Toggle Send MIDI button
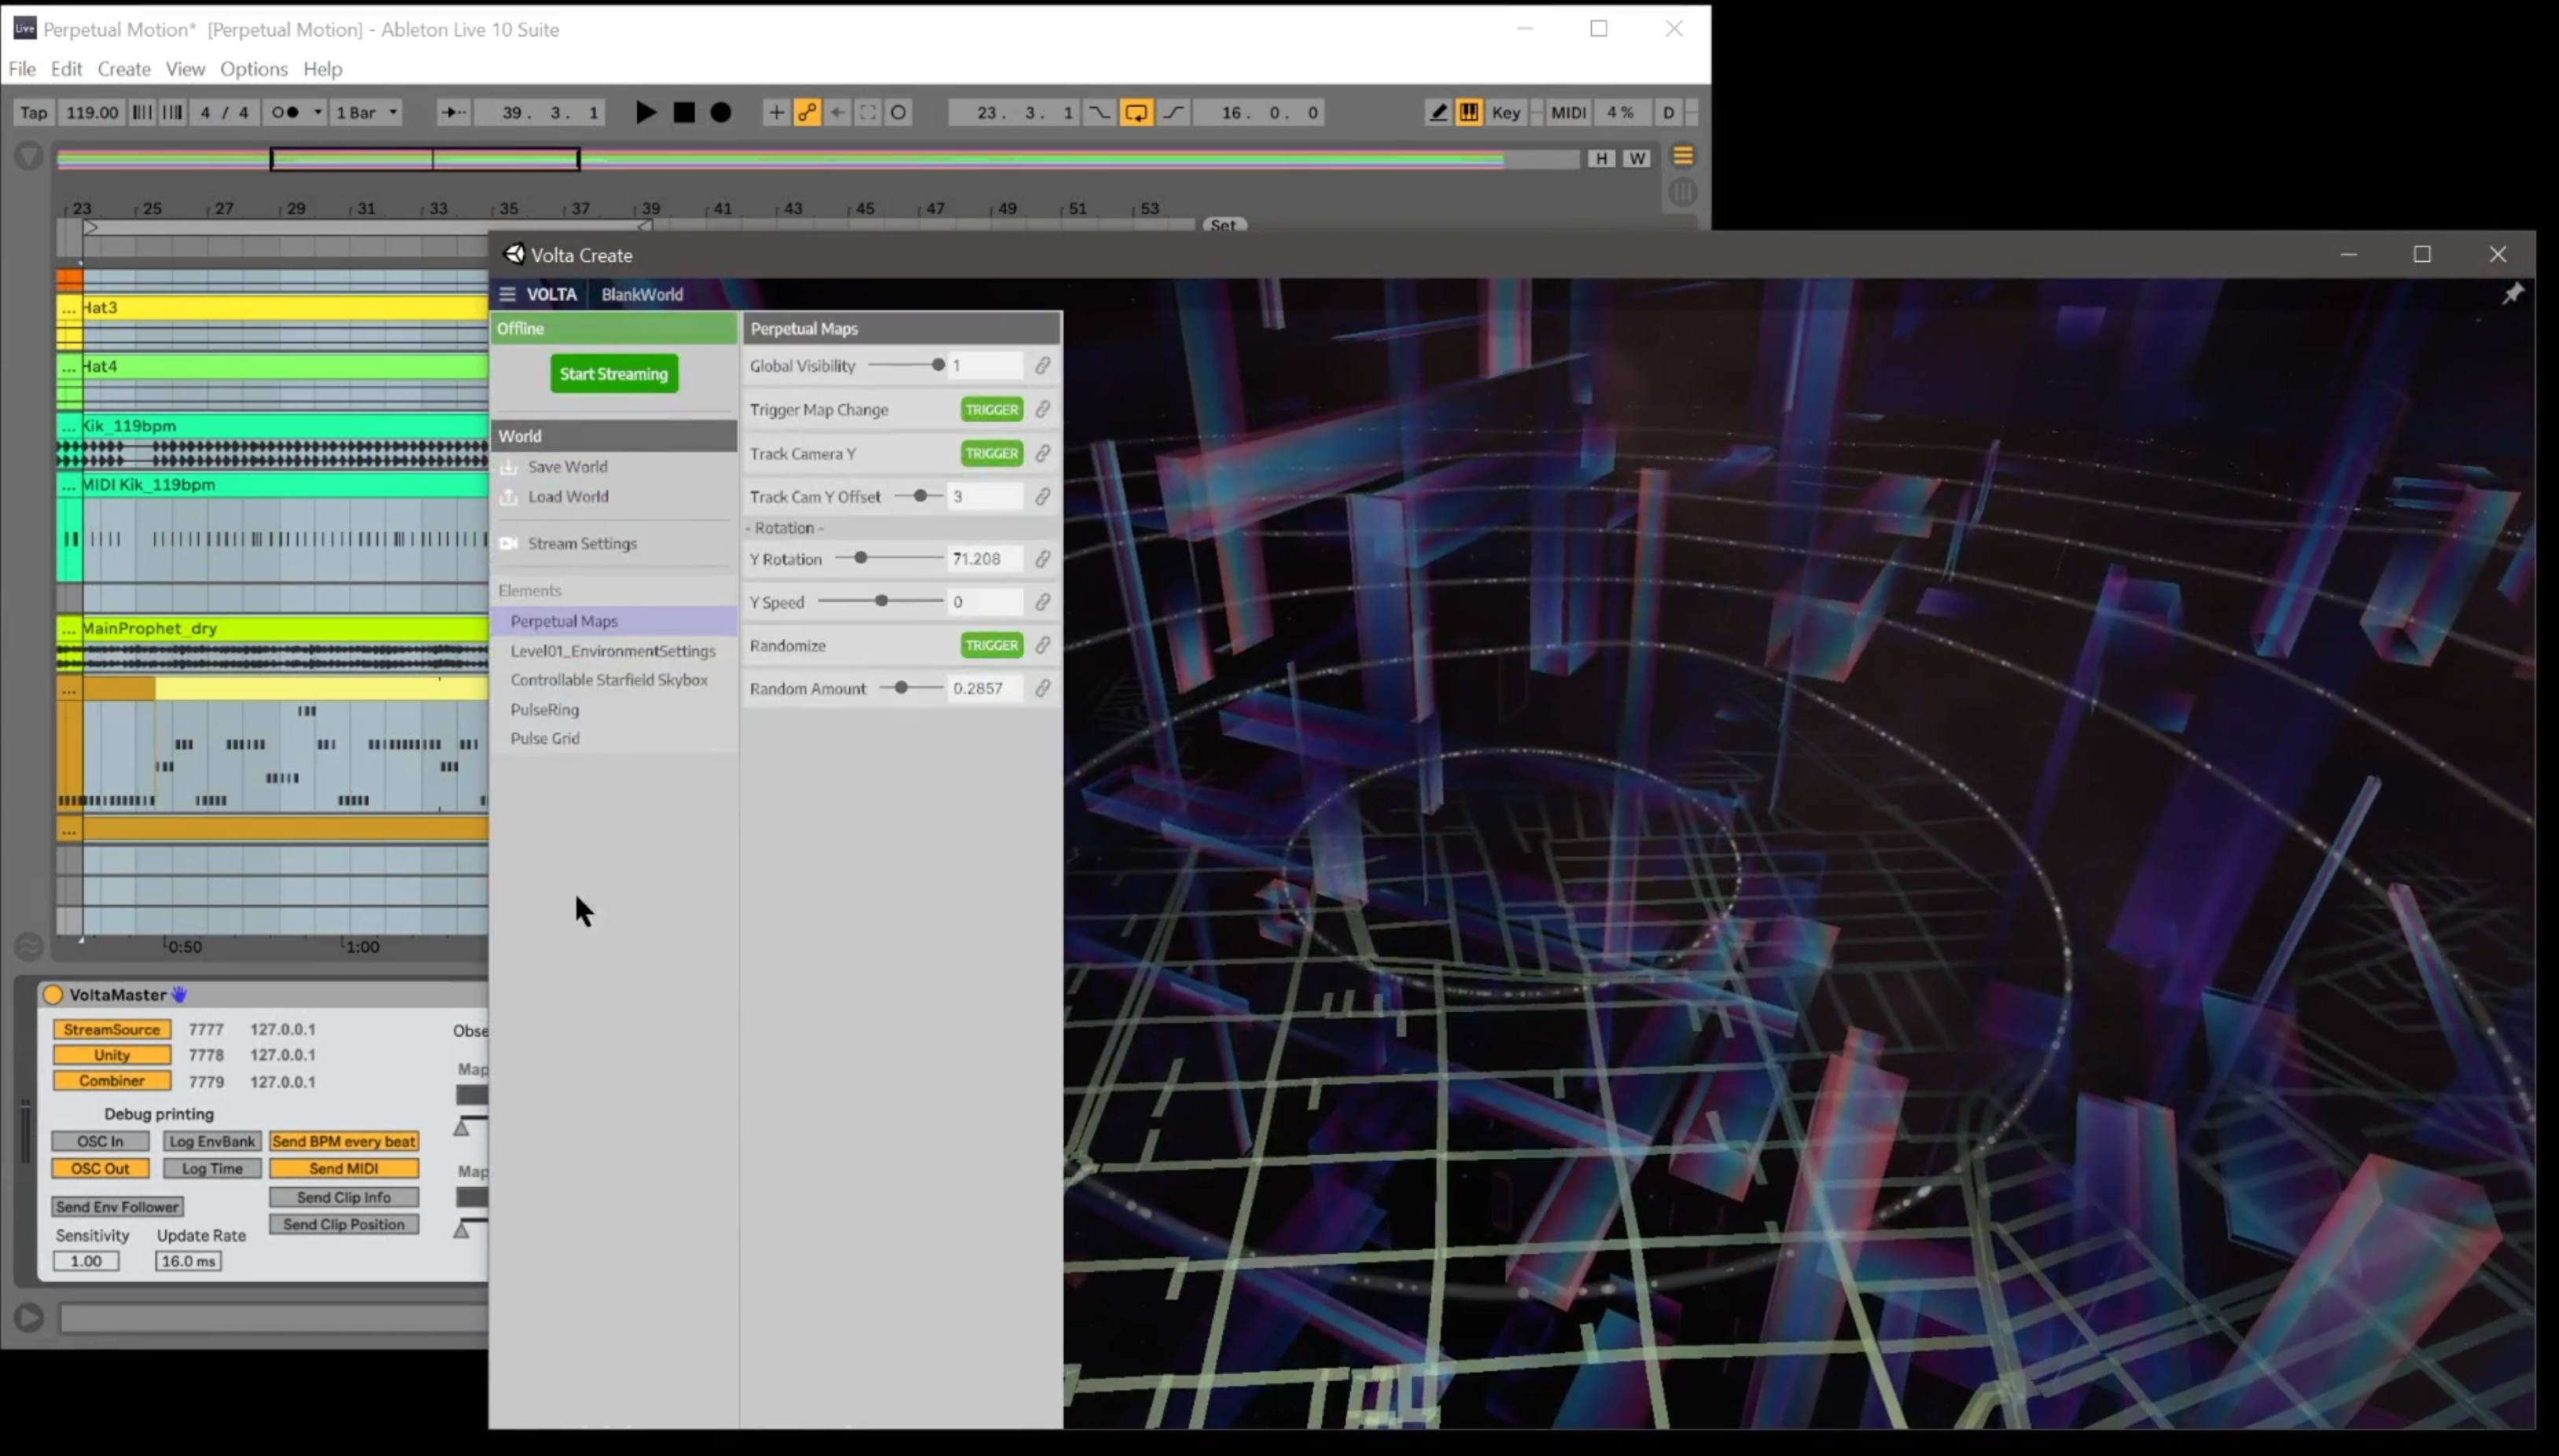 pos(344,1168)
